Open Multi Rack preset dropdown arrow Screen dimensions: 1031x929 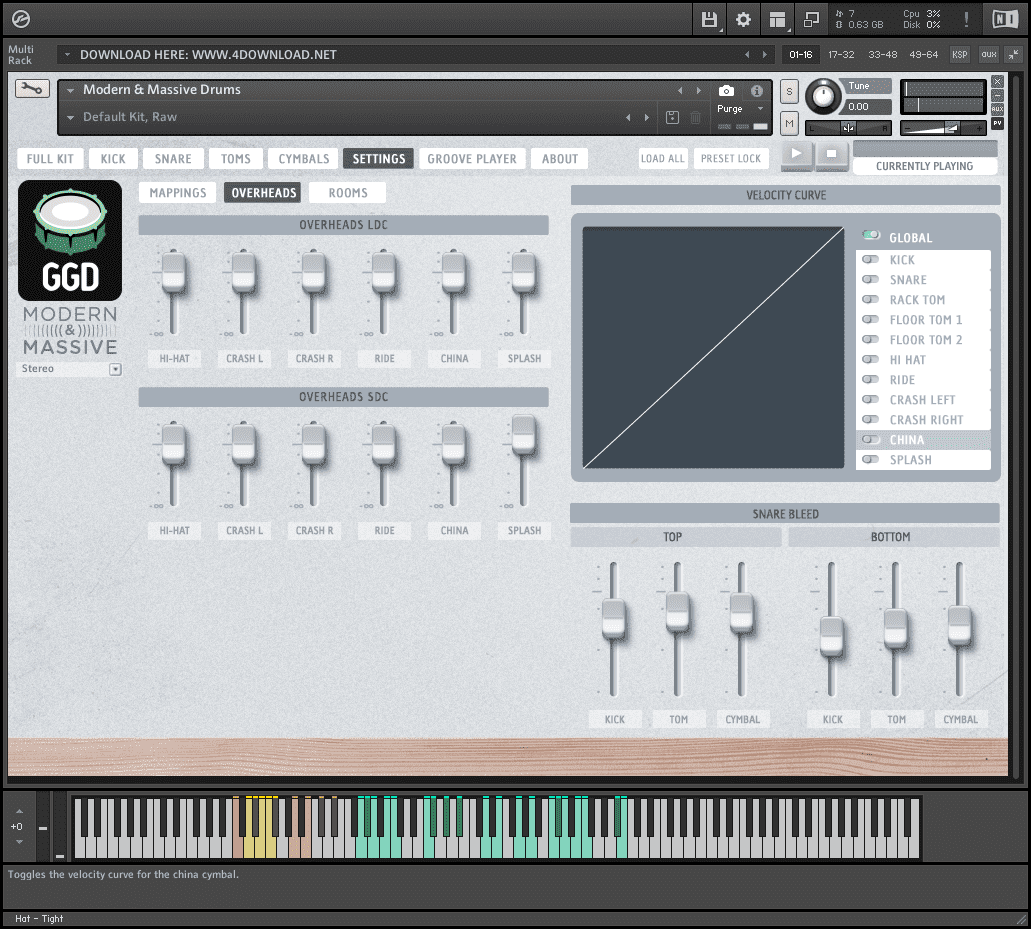pos(67,55)
